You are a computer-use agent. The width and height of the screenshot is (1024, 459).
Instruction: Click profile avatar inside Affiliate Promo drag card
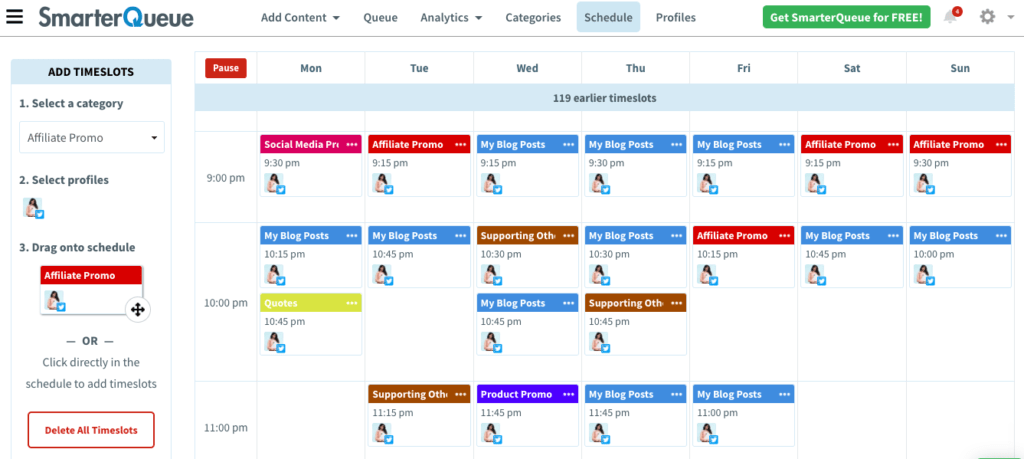click(x=55, y=301)
